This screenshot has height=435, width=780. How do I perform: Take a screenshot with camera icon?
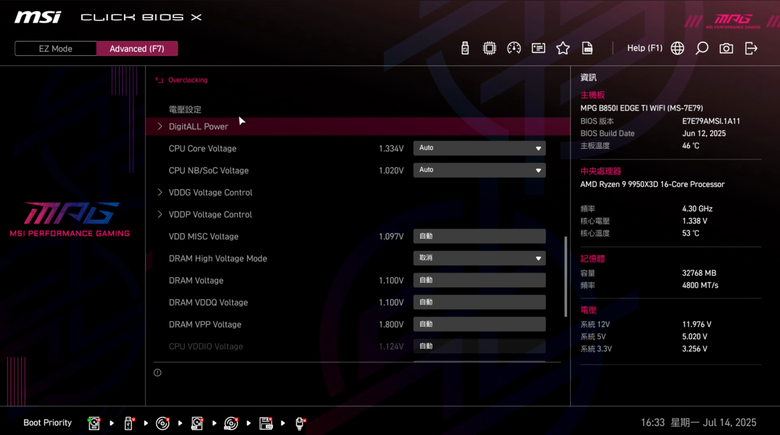[726, 48]
